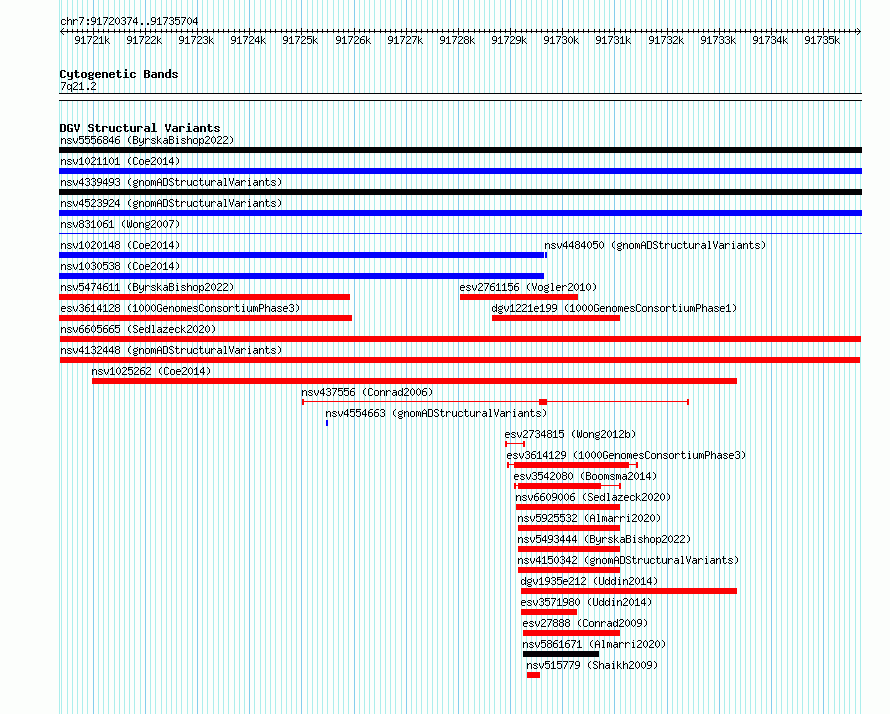
Task: Click esv2734815 (Wong2012b) label
Action: 570,434
